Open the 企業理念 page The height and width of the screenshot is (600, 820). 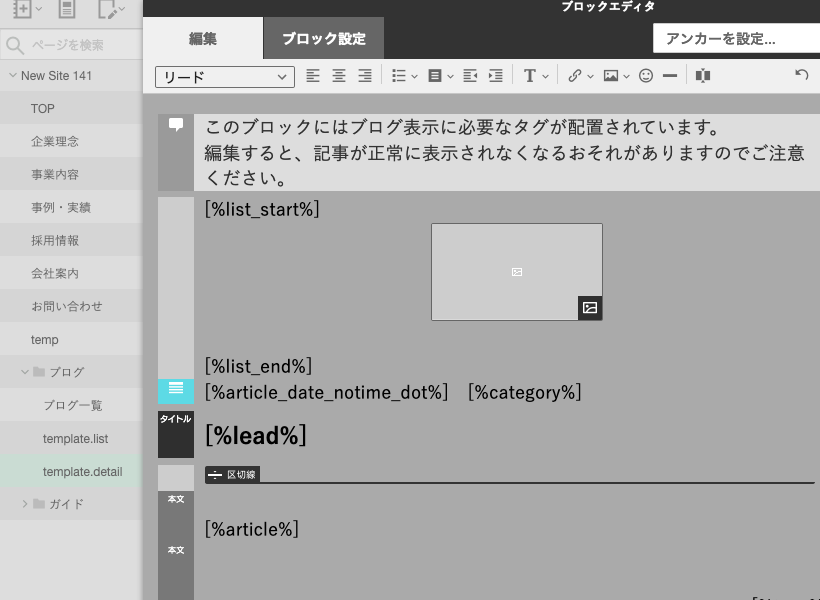point(71,141)
